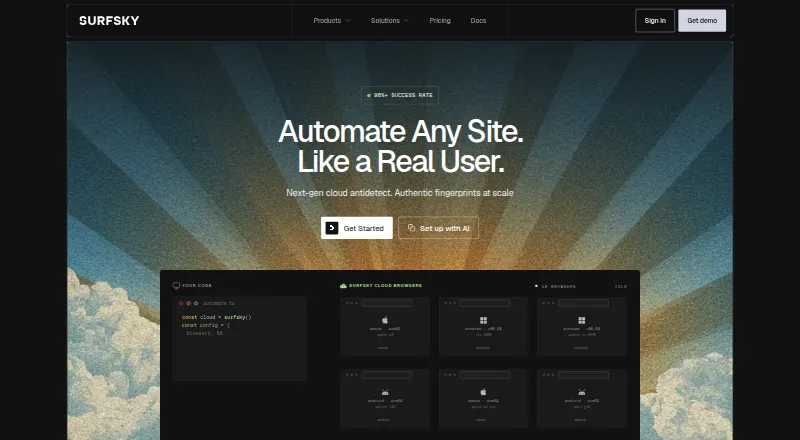Click Set up with AI button
This screenshot has width=800, height=440.
(x=438, y=228)
